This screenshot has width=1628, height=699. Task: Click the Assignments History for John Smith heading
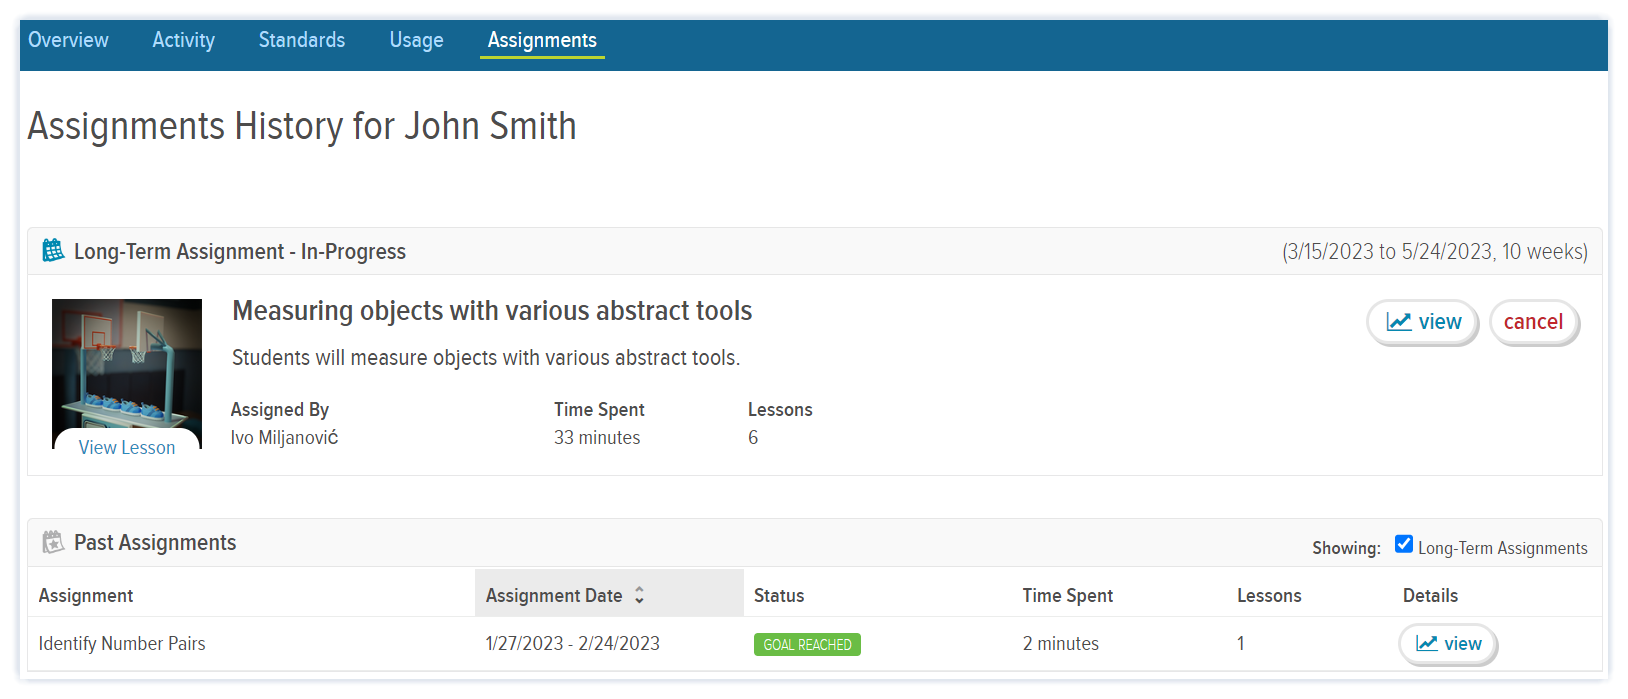tap(302, 126)
